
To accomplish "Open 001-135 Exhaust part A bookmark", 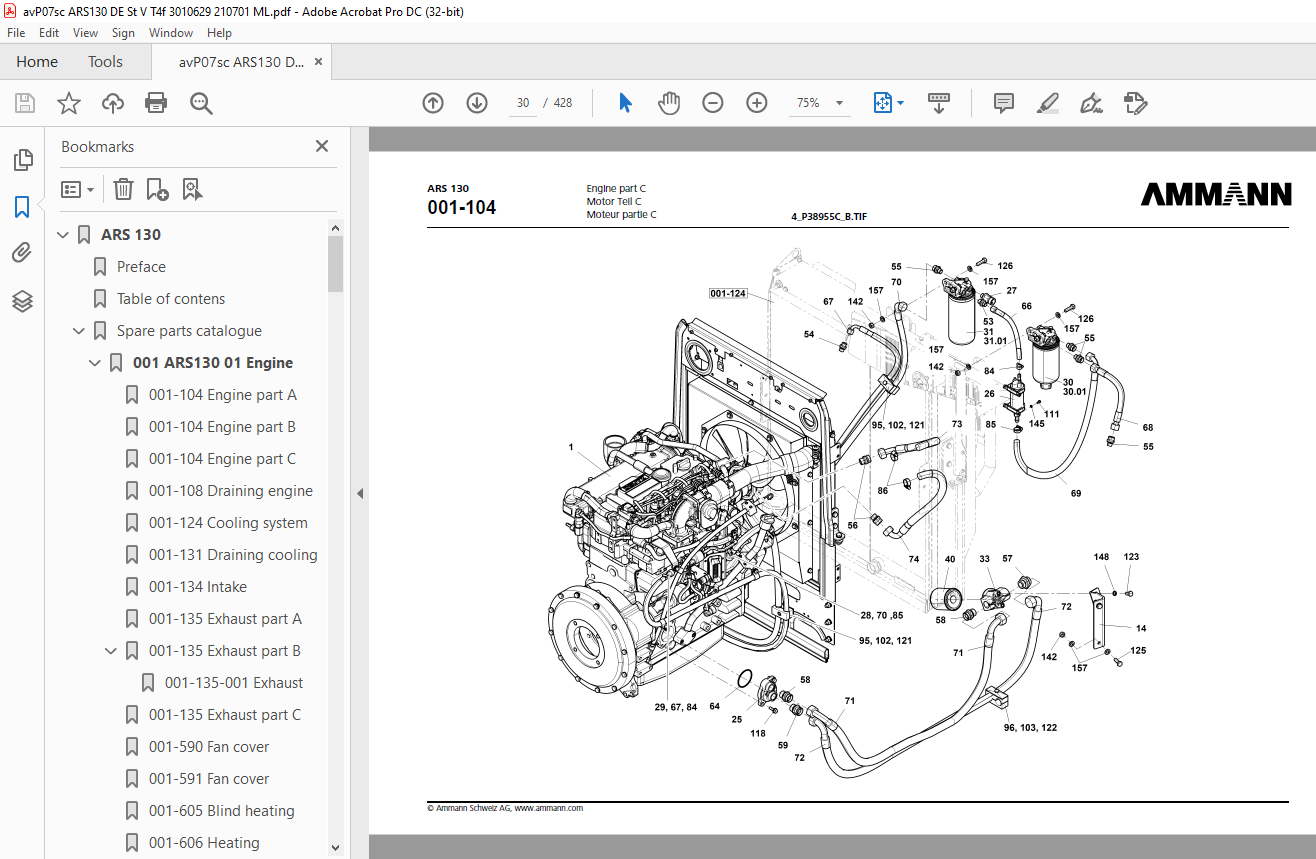I will (225, 619).
